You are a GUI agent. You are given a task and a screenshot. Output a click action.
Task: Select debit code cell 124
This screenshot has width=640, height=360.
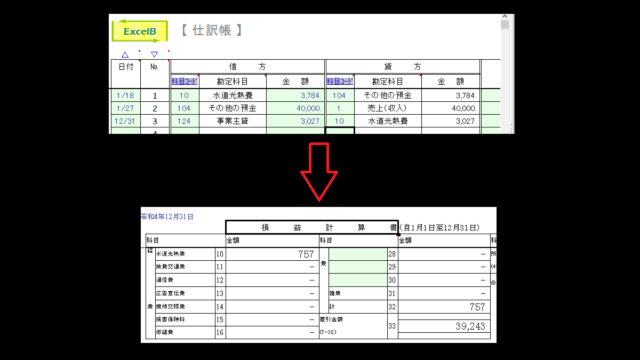[x=184, y=121]
